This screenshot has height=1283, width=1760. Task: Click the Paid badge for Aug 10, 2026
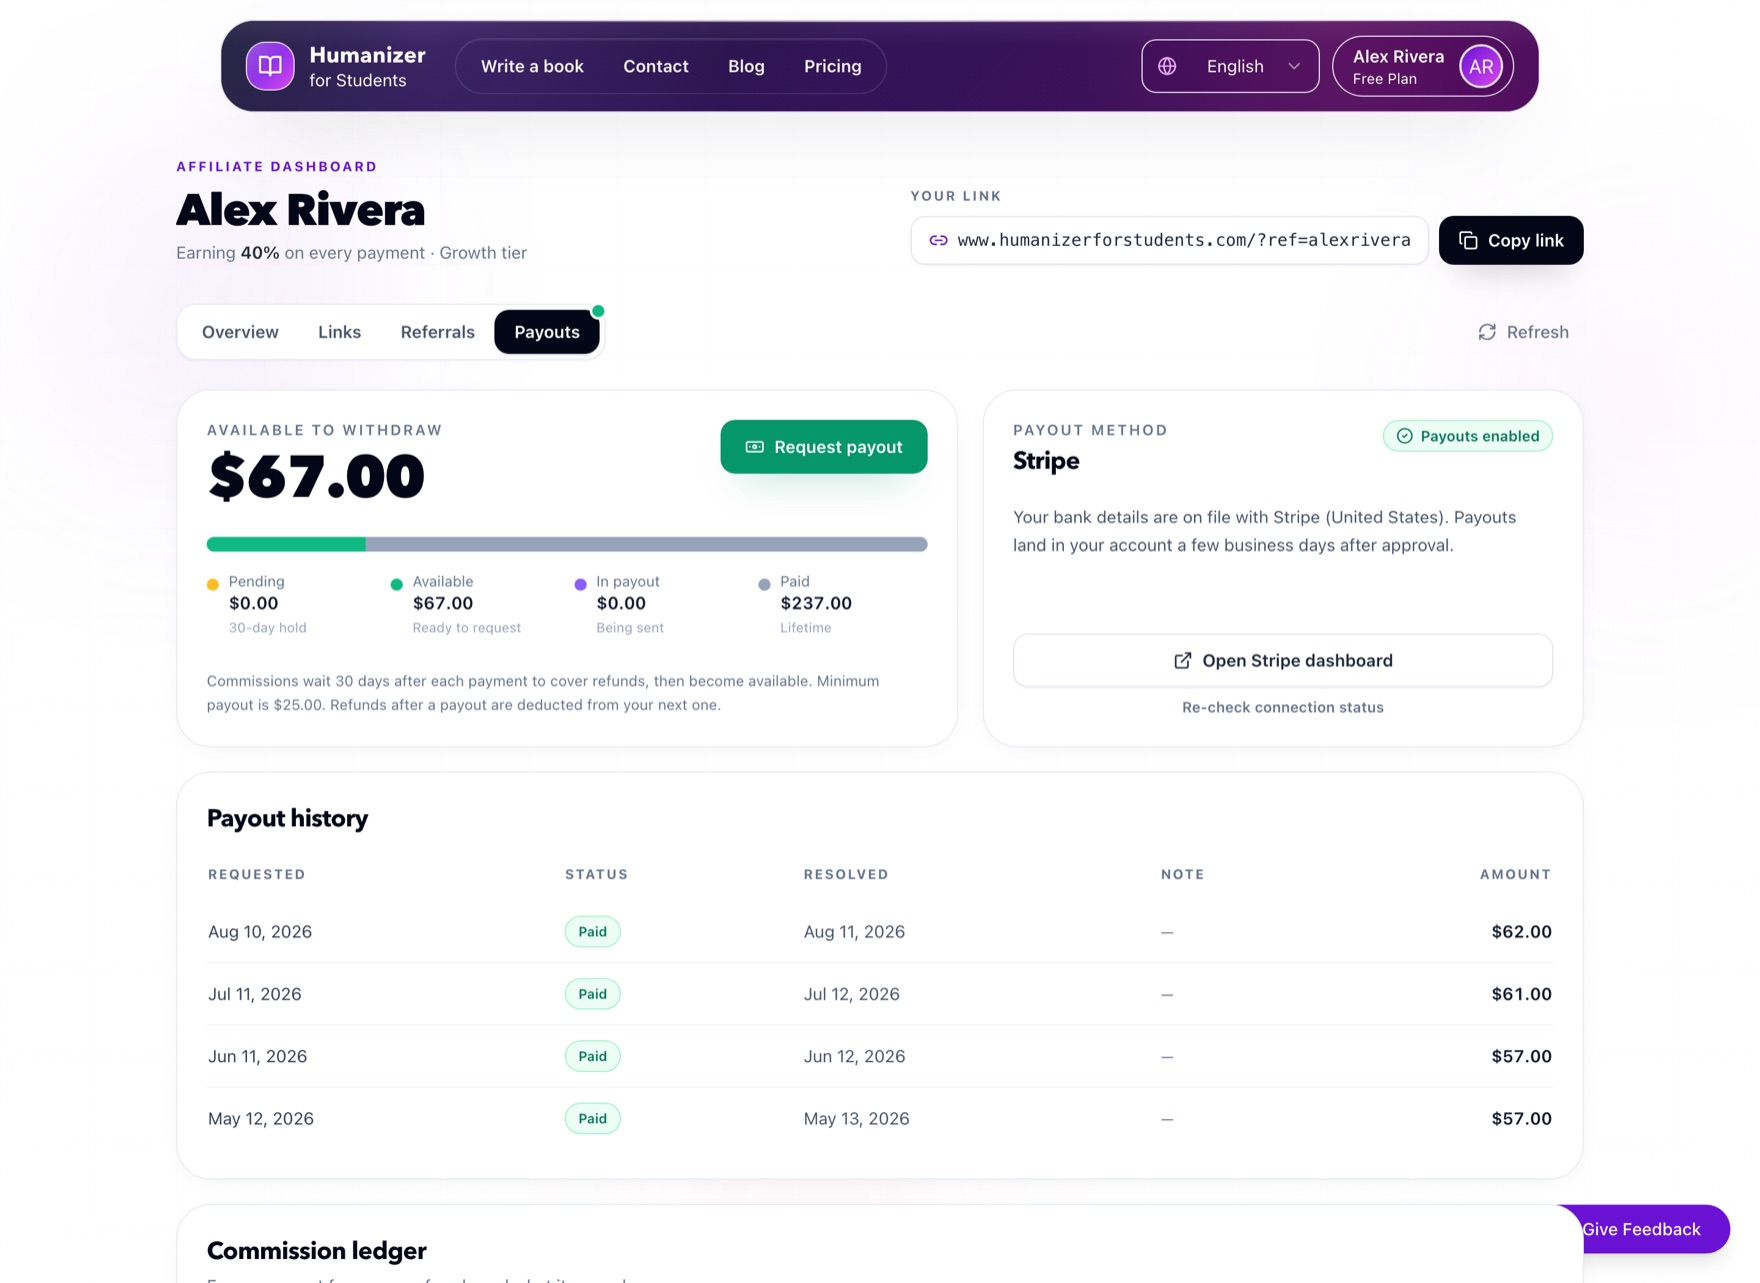592,932
